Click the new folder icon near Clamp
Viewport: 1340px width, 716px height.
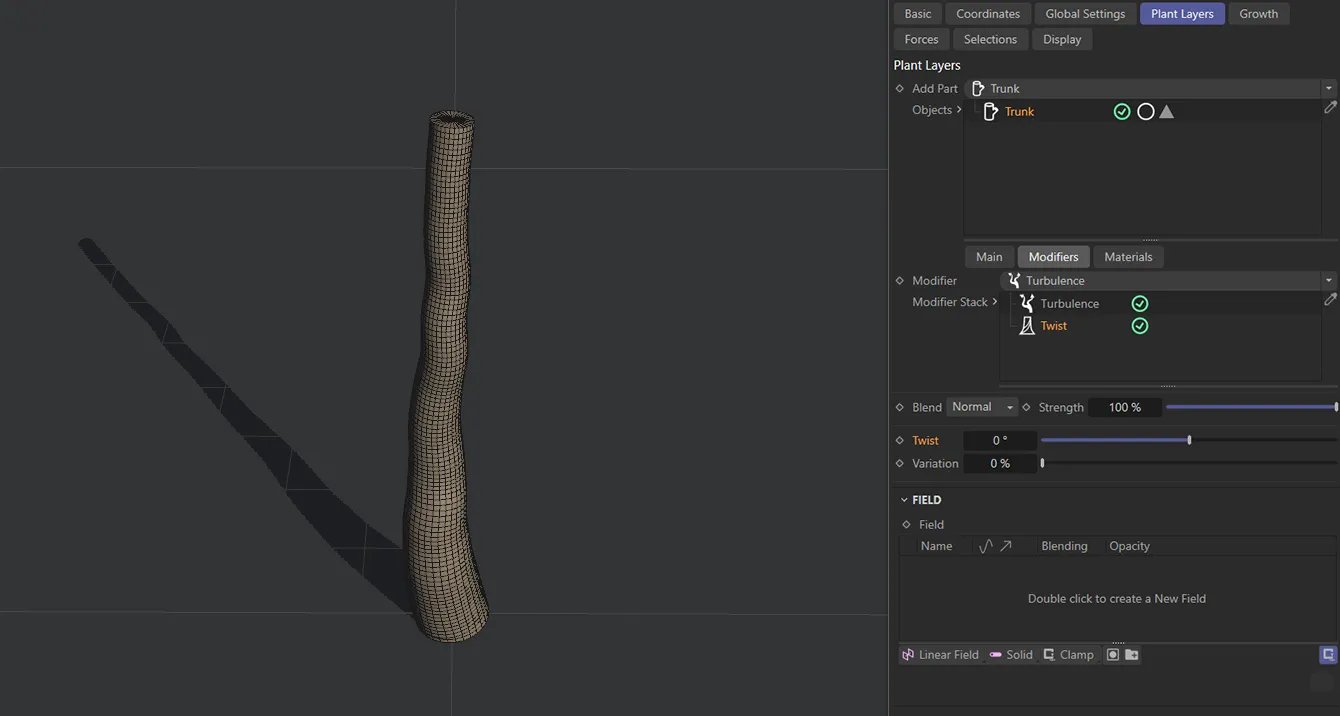click(1131, 654)
